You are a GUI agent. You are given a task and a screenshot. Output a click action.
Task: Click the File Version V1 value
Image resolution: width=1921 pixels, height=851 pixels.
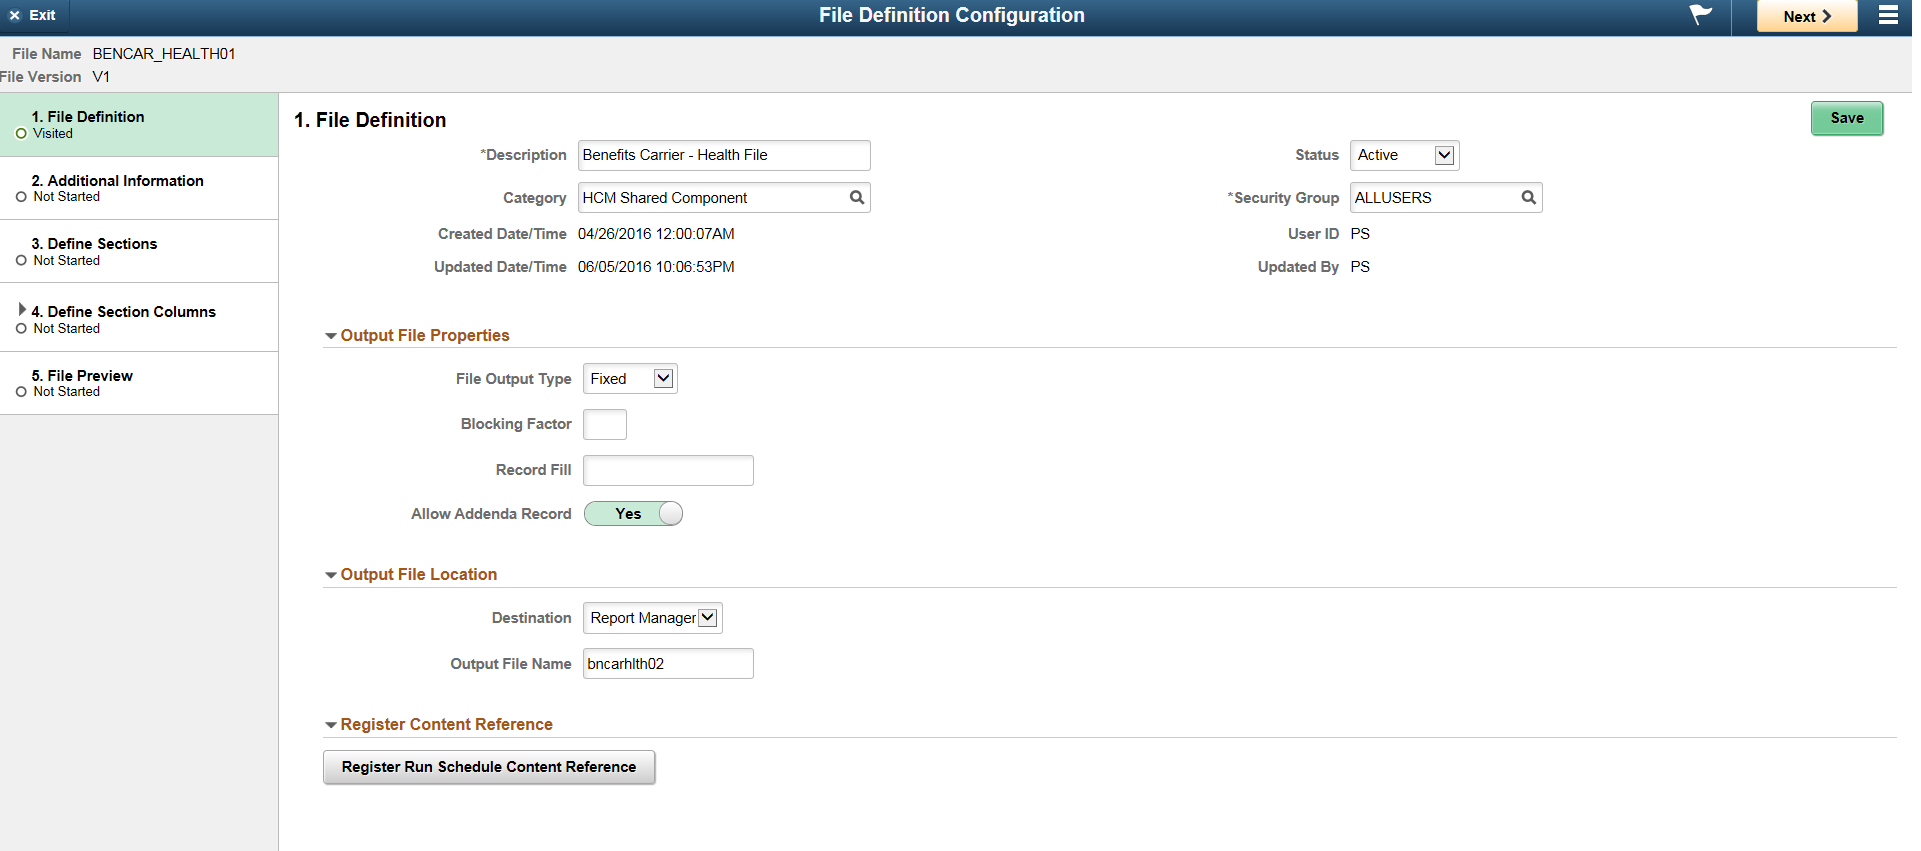pos(101,77)
